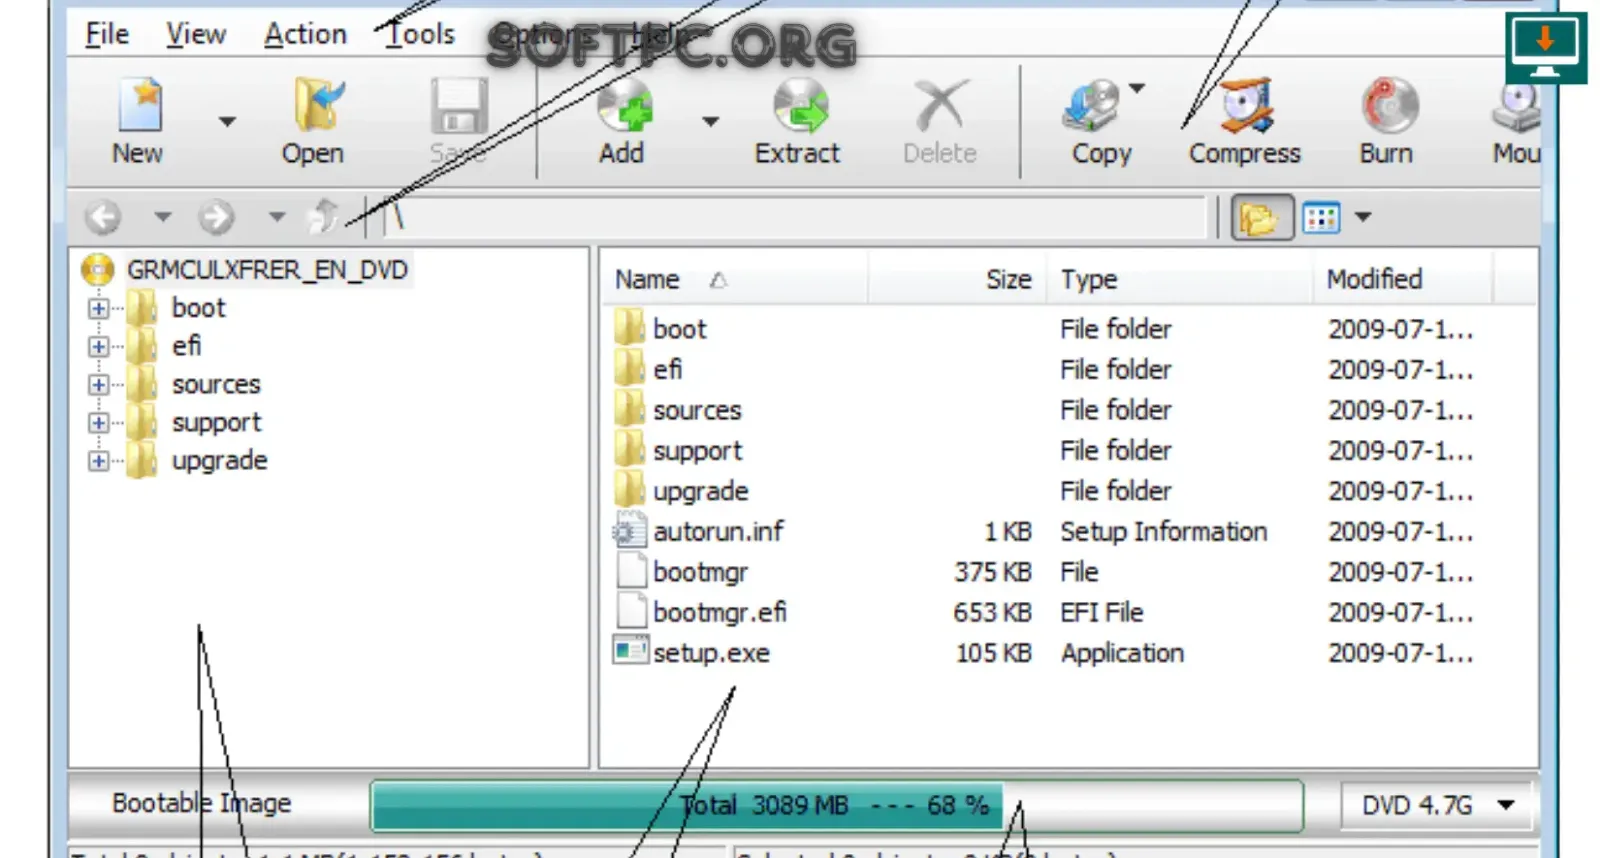Select the setup.exe application icon
This screenshot has height=858, width=1600.
[x=630, y=652]
